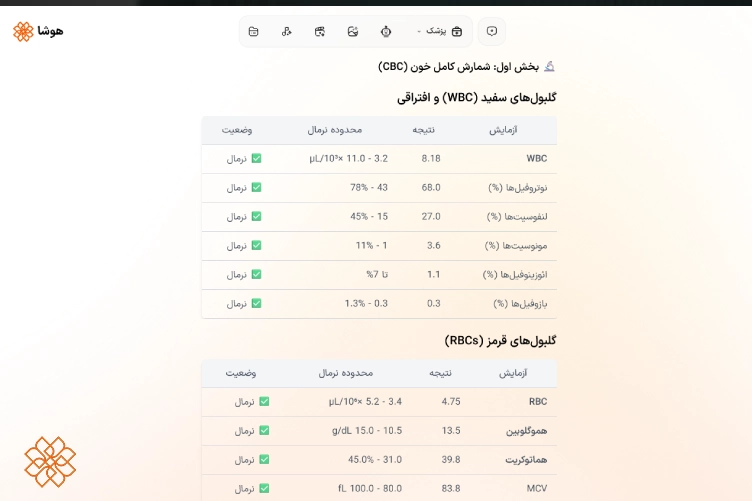752x501 pixels.
Task: Click the گلبول‌های قرمز (RBCs) heading
Action: [x=500, y=341]
